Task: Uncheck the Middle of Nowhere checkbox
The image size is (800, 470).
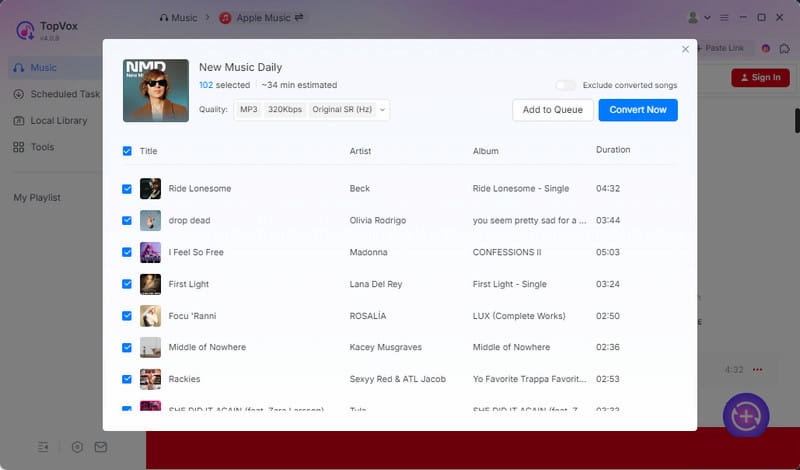Action: tap(127, 348)
